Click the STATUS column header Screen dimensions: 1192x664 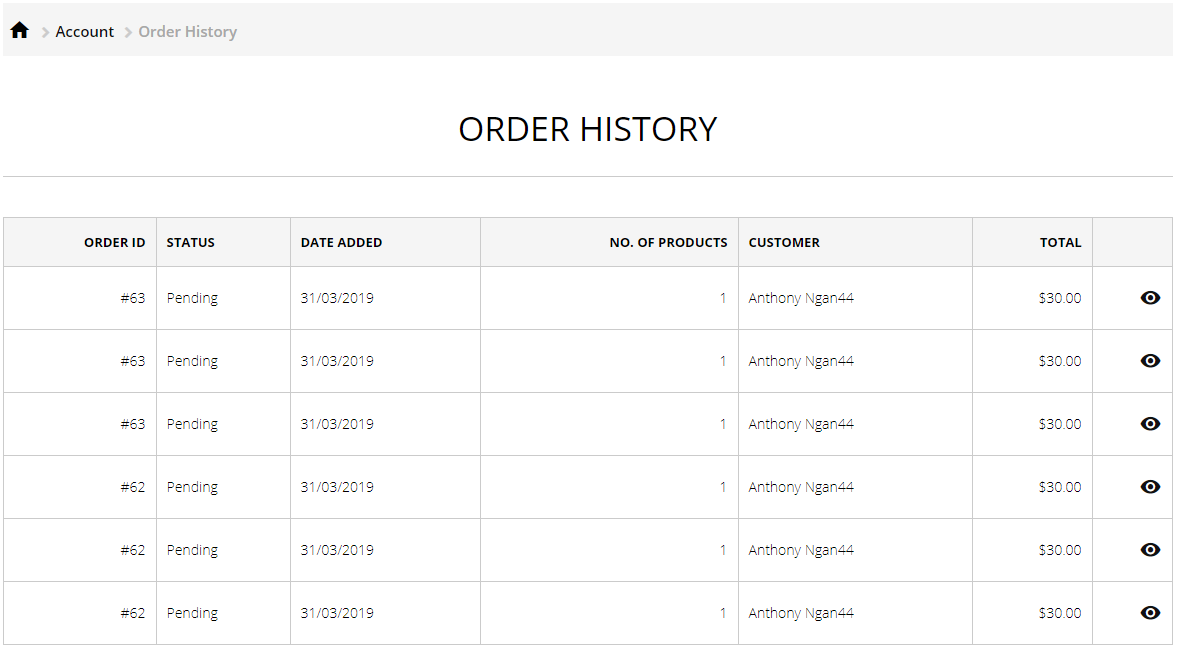191,243
